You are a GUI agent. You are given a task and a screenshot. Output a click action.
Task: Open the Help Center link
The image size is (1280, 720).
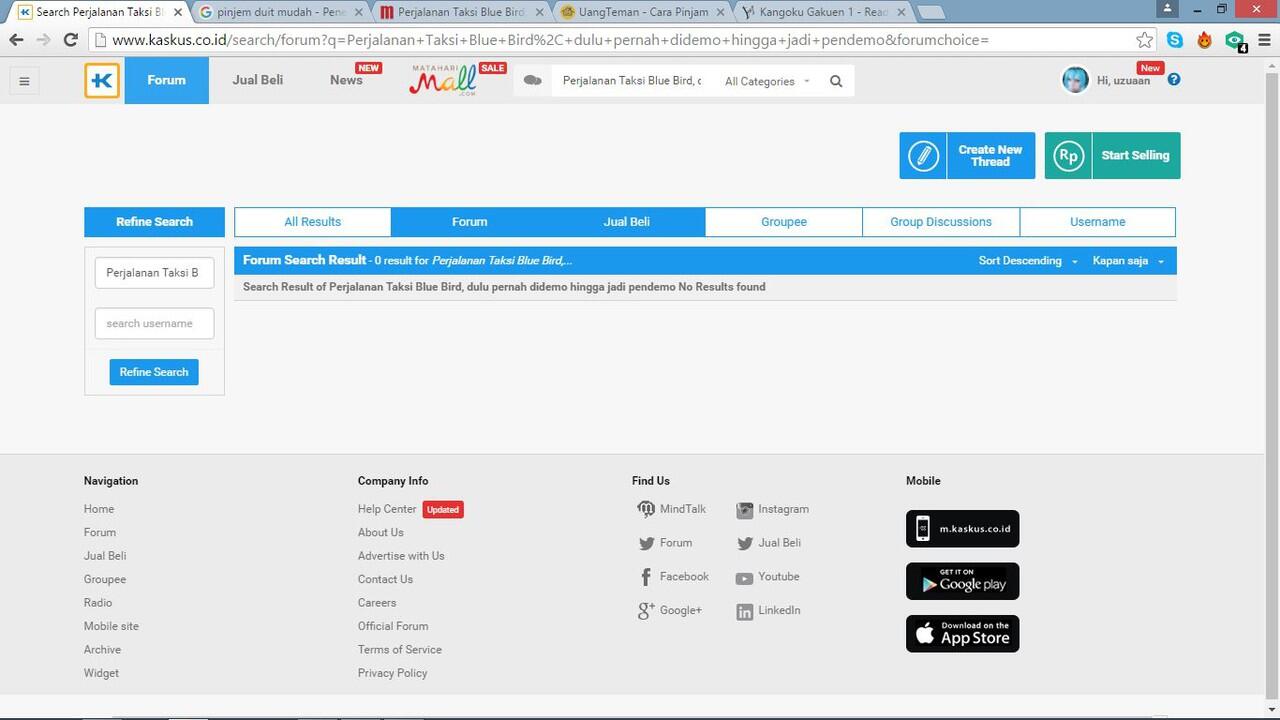pyautogui.click(x=387, y=509)
